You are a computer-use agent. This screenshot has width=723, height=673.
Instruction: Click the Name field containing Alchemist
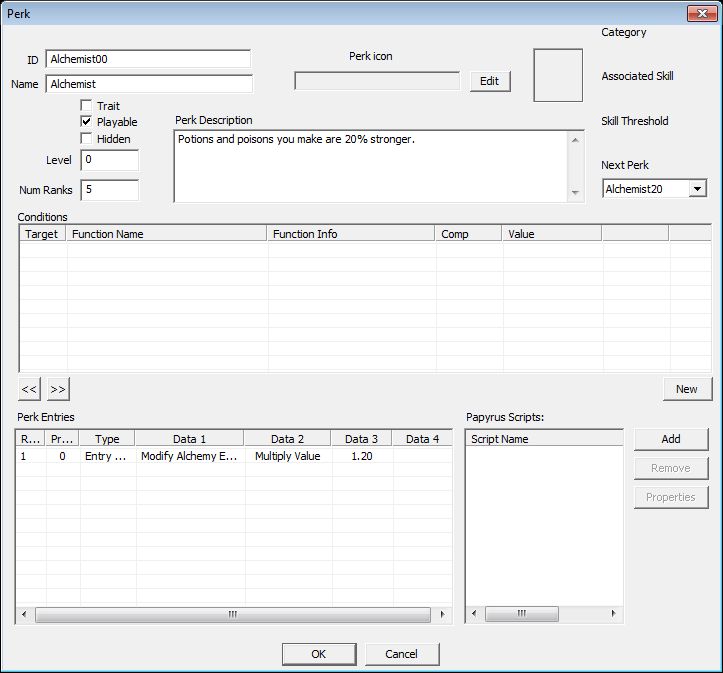point(149,84)
